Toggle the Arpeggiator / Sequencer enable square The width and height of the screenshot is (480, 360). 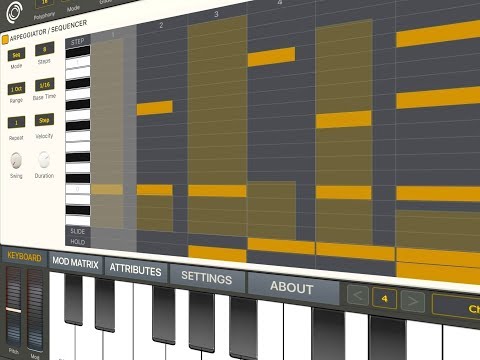tap(5, 39)
